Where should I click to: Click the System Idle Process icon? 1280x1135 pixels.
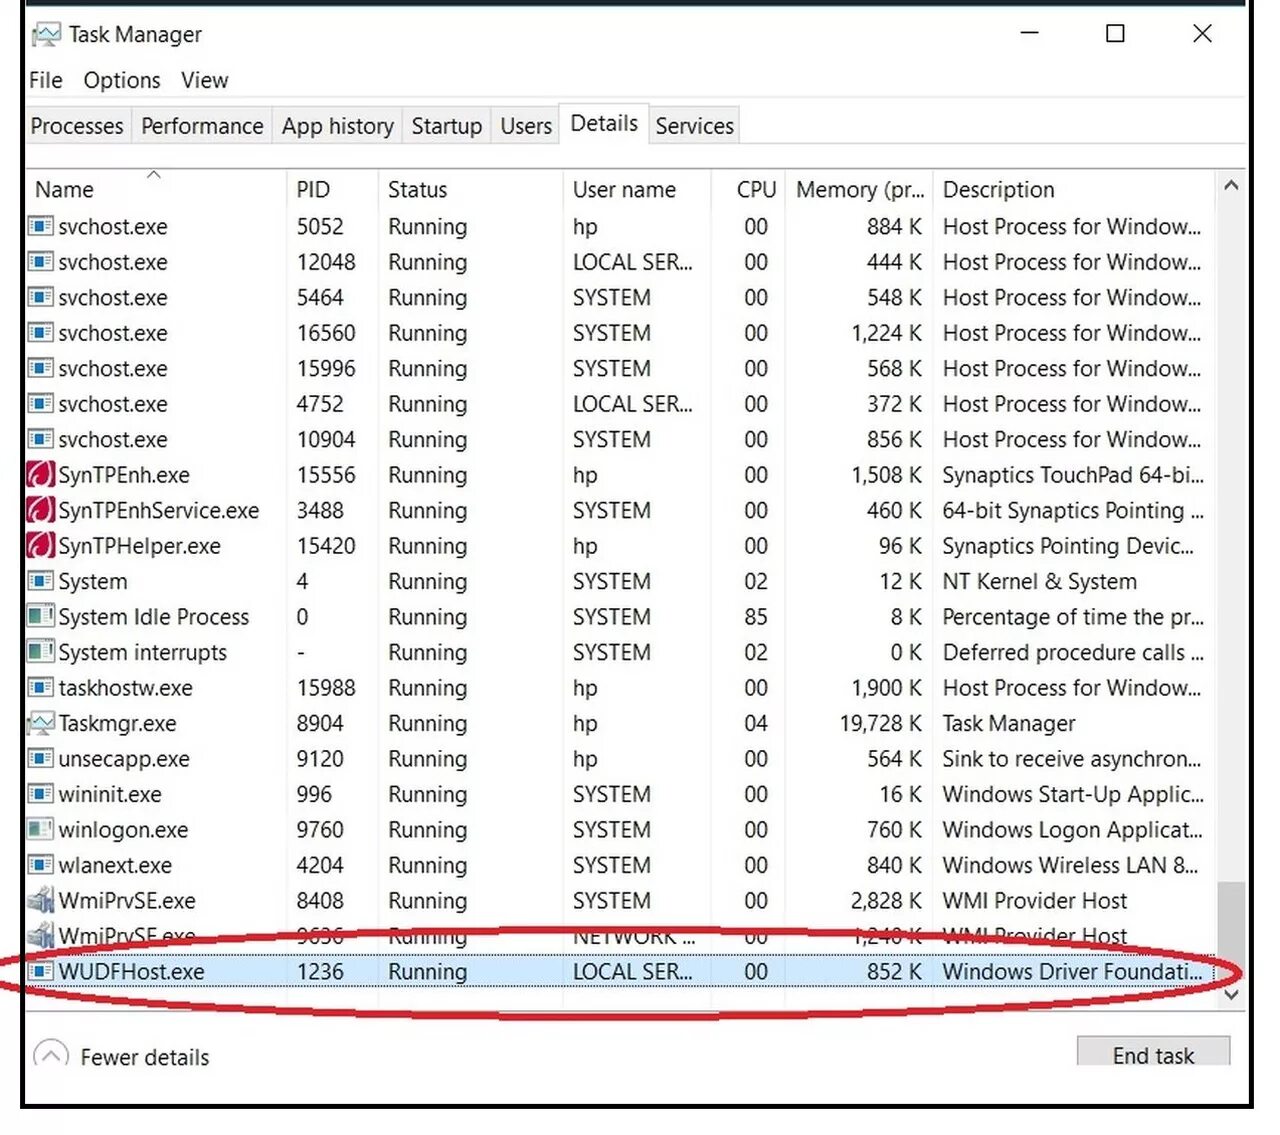(40, 617)
